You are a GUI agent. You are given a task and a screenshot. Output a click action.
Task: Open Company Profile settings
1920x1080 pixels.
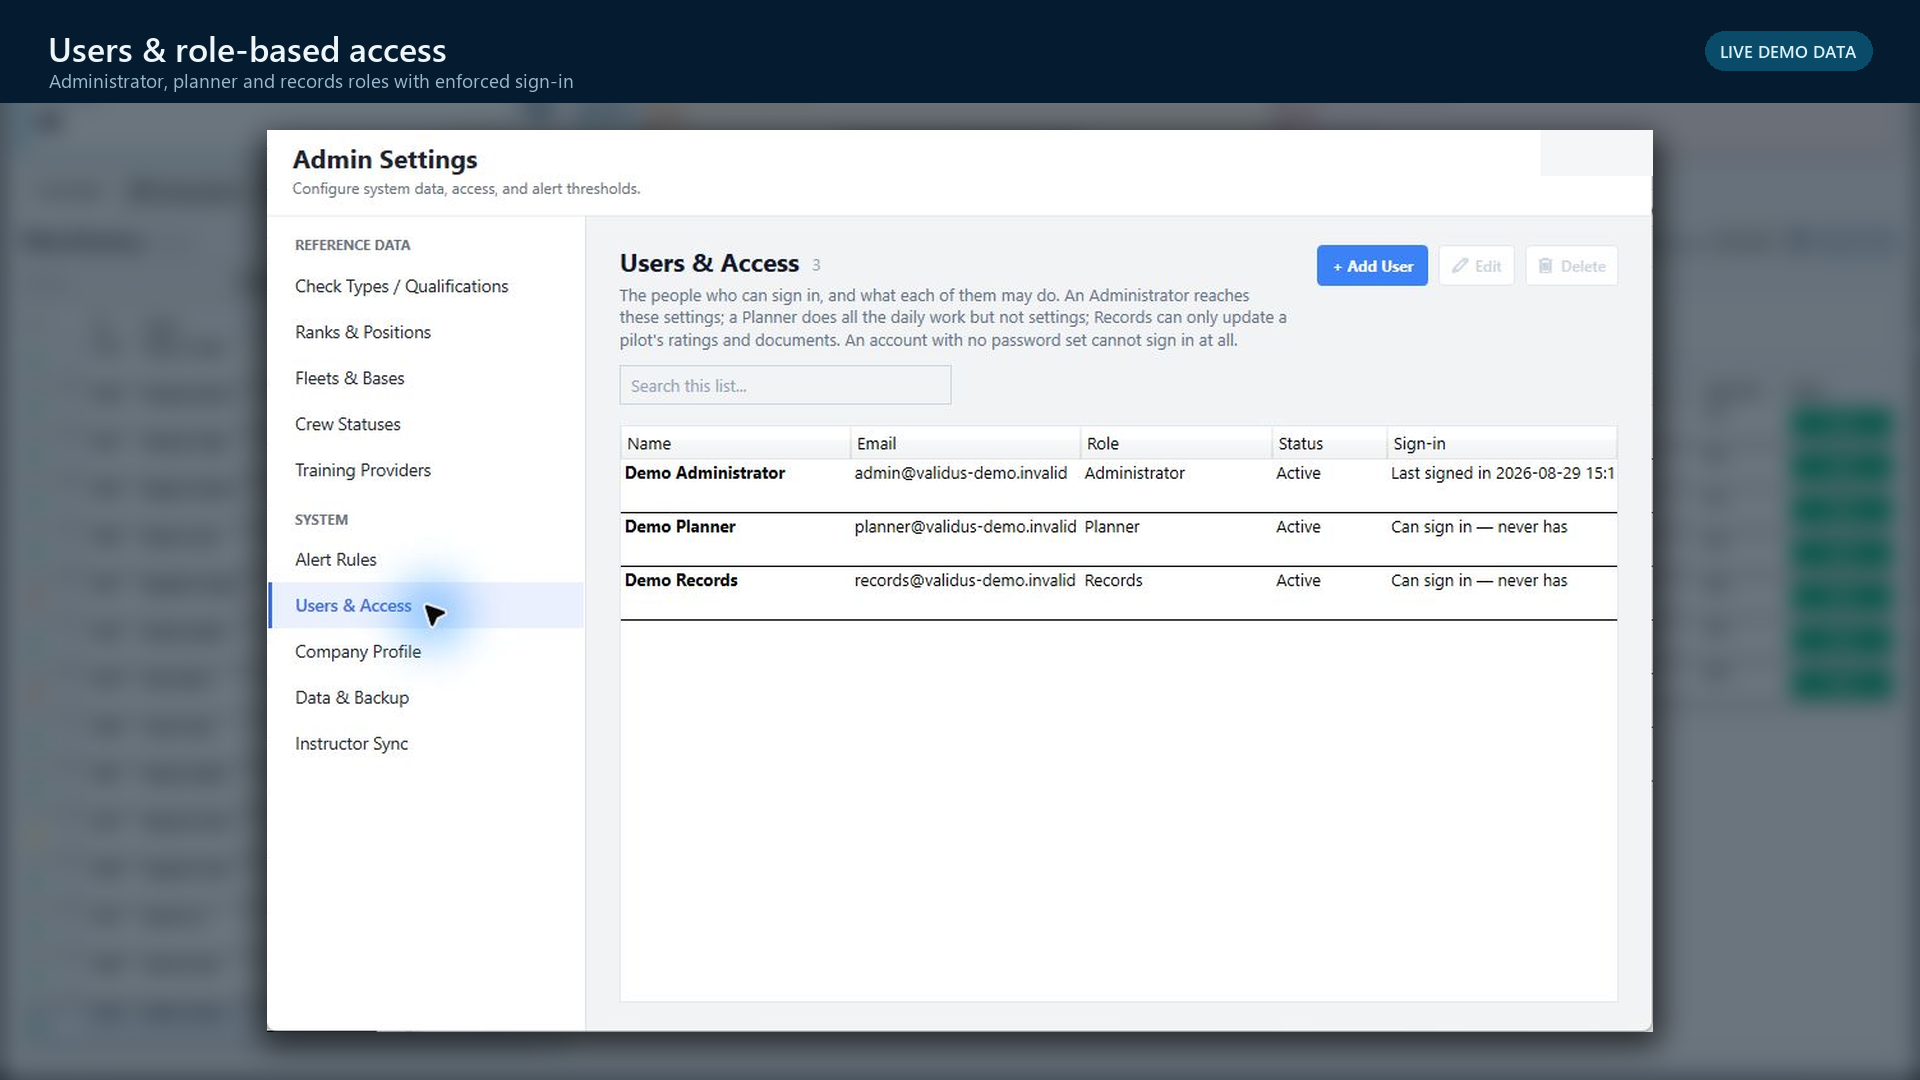pyautogui.click(x=427, y=652)
